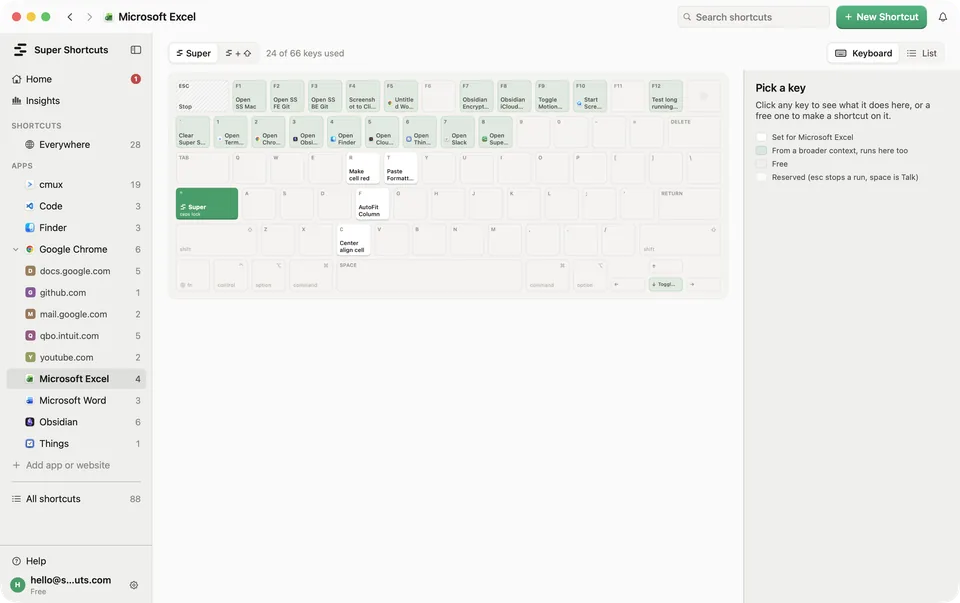The height and width of the screenshot is (603, 960).
Task: Open All shortcuts list
Action: pyautogui.click(x=77, y=499)
